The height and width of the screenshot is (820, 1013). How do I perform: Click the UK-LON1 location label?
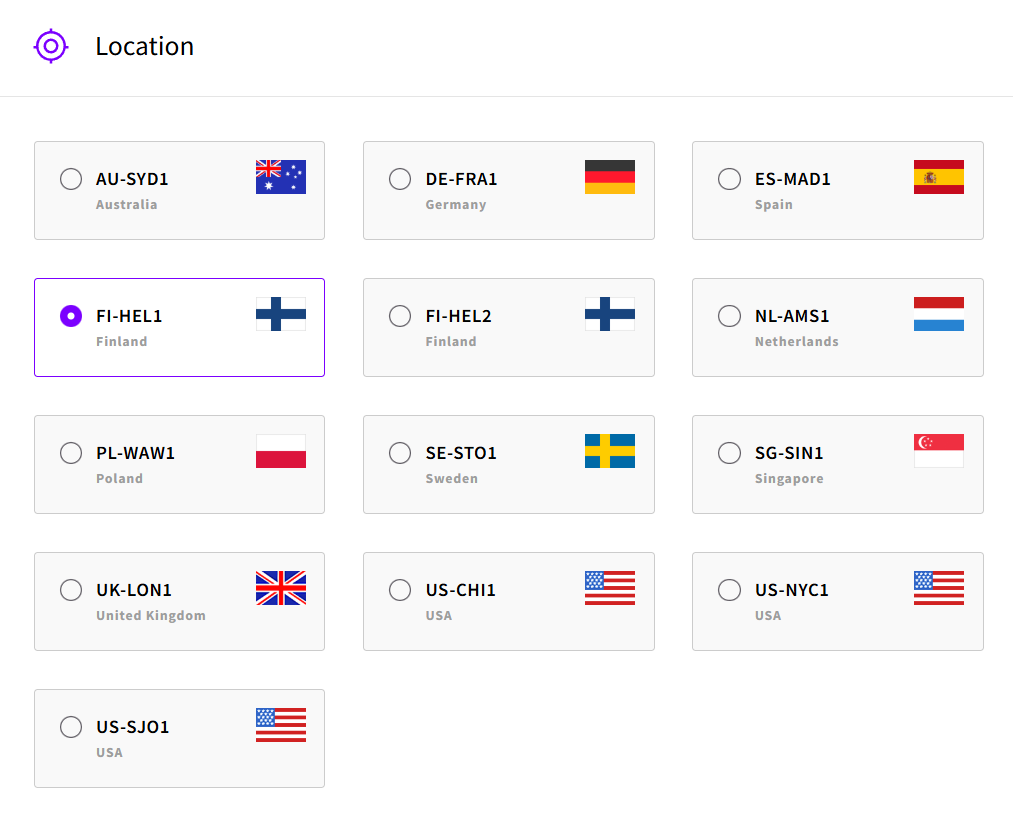pos(134,590)
